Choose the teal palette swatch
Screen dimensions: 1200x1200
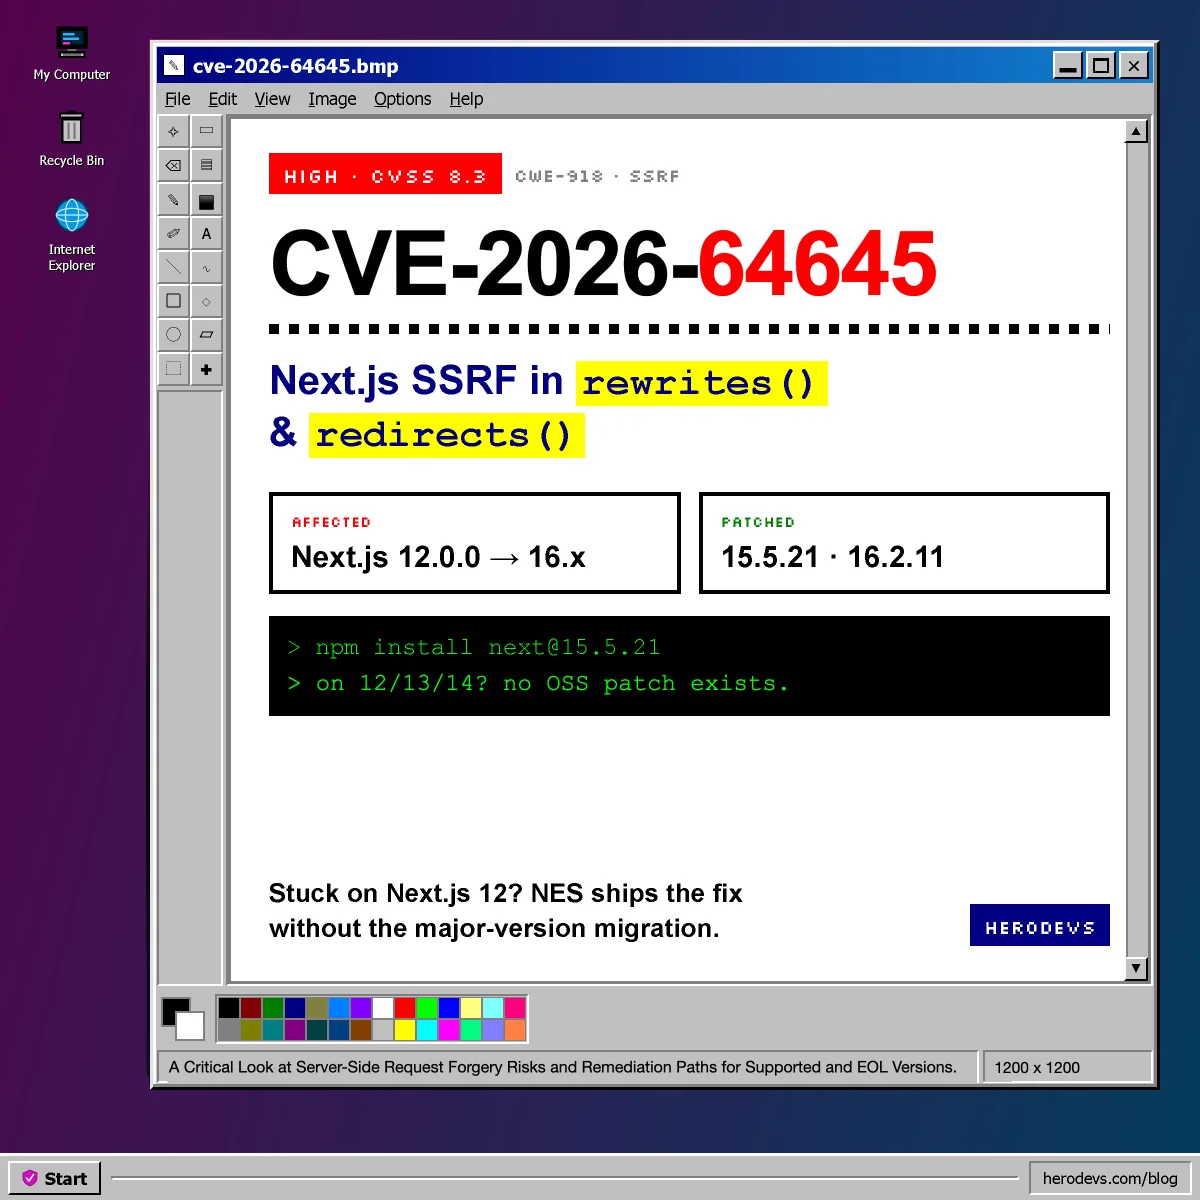[273, 1030]
